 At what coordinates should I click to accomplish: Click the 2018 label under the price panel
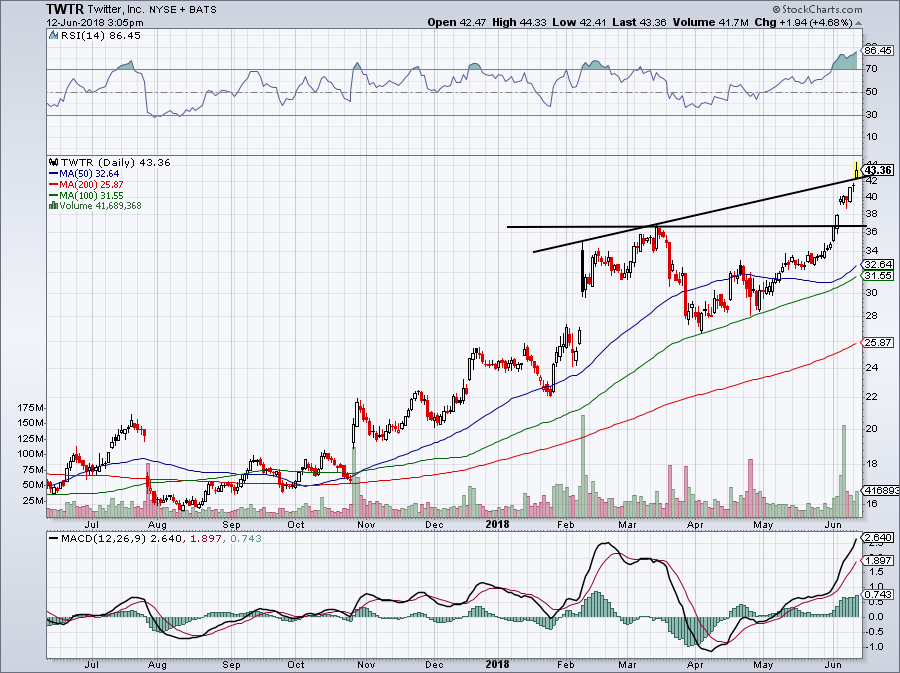click(x=497, y=524)
